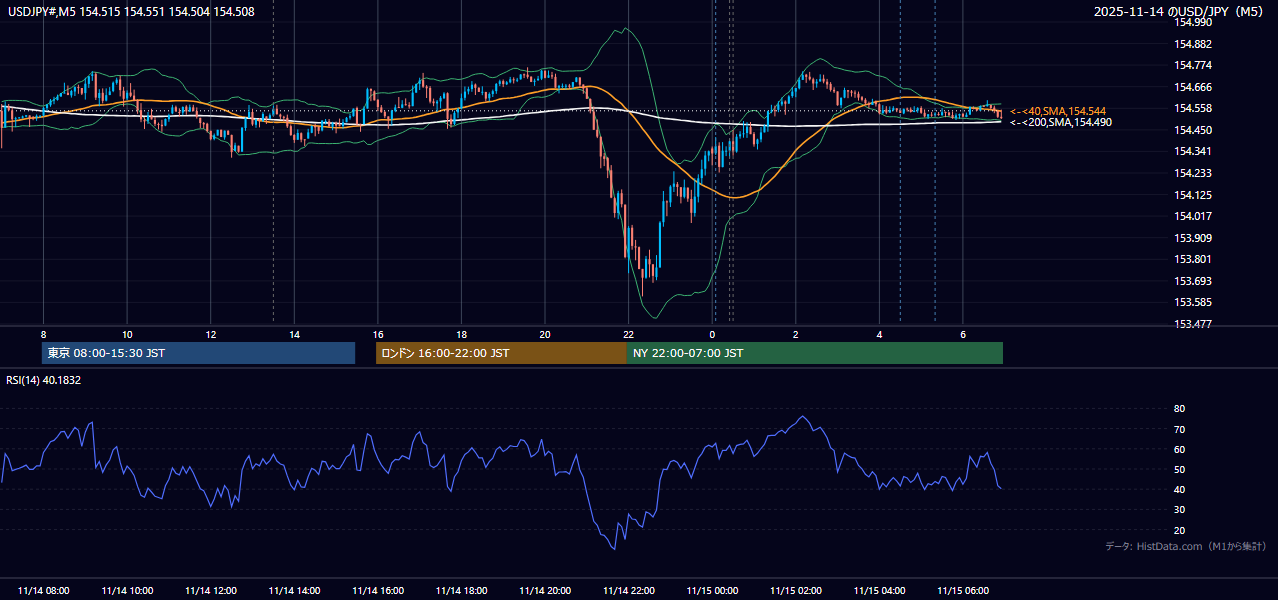Screen dimensions: 1278x600
Task: Click price axis value 154.666
Action: point(1193,87)
